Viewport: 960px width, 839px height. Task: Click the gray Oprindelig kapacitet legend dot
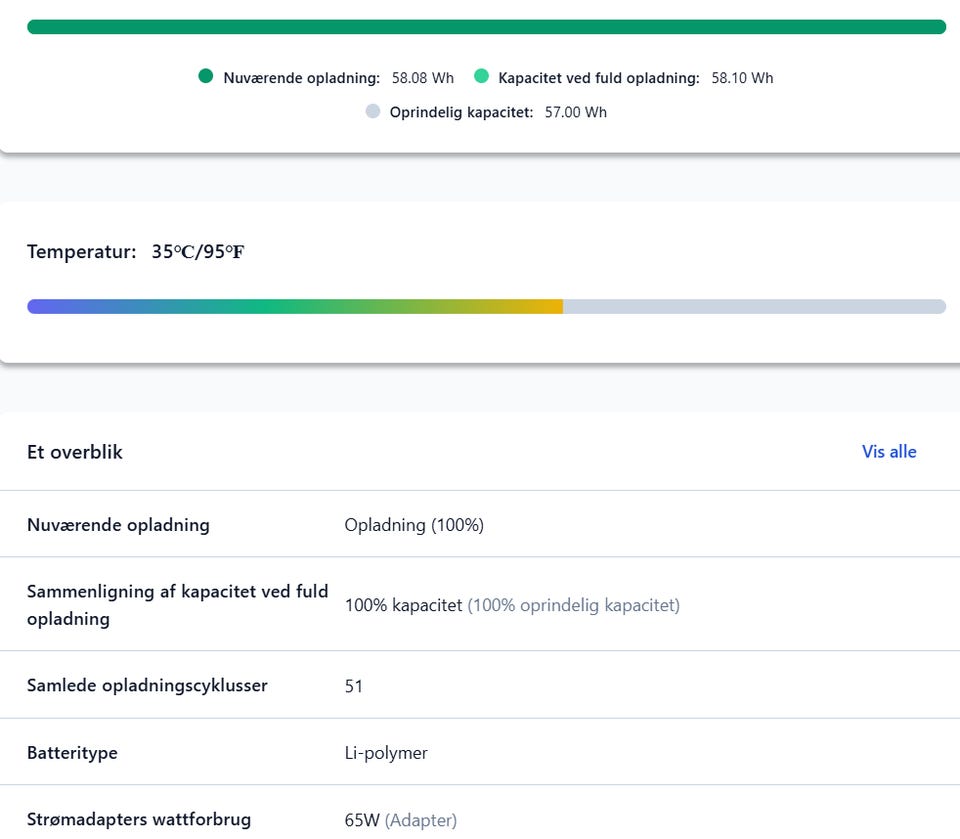tap(373, 111)
